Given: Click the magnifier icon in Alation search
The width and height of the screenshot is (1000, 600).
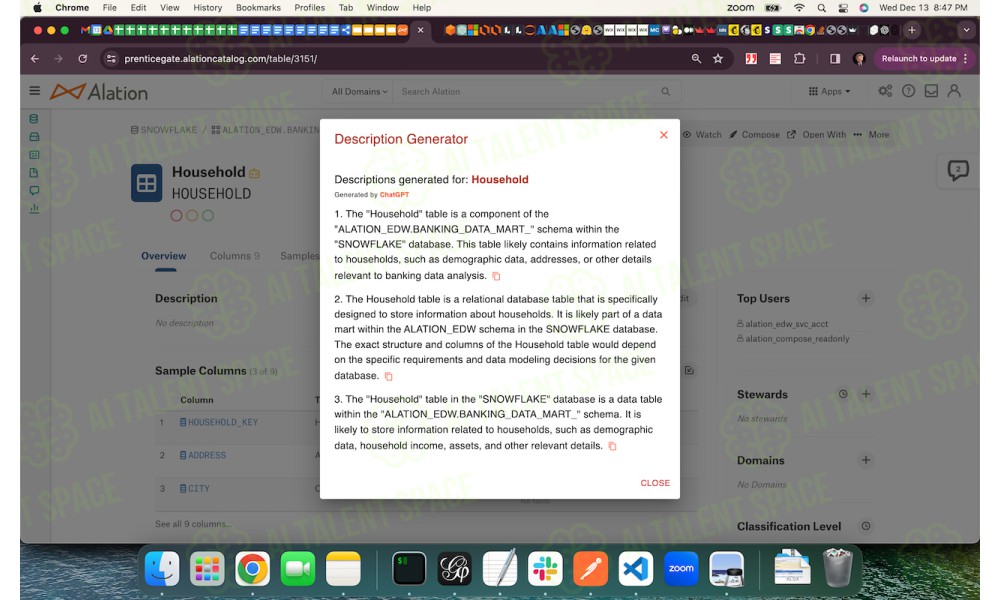Looking at the screenshot, I should [665, 92].
